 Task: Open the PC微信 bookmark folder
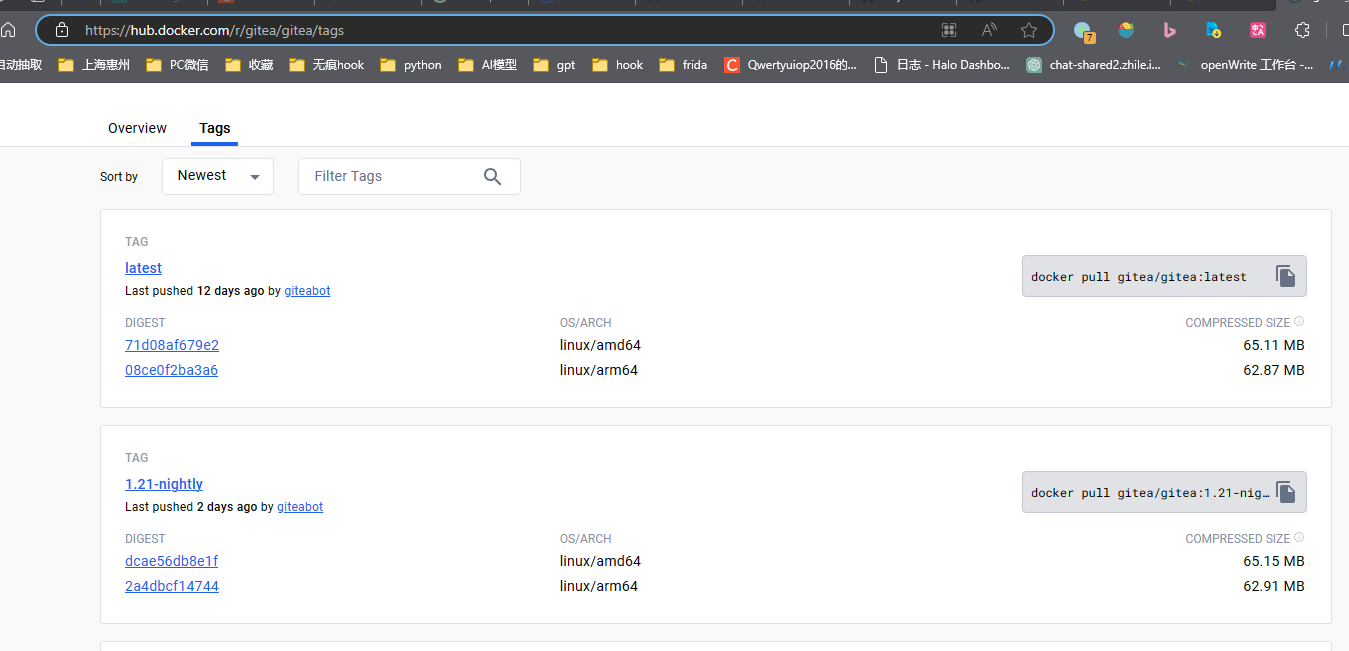[177, 65]
